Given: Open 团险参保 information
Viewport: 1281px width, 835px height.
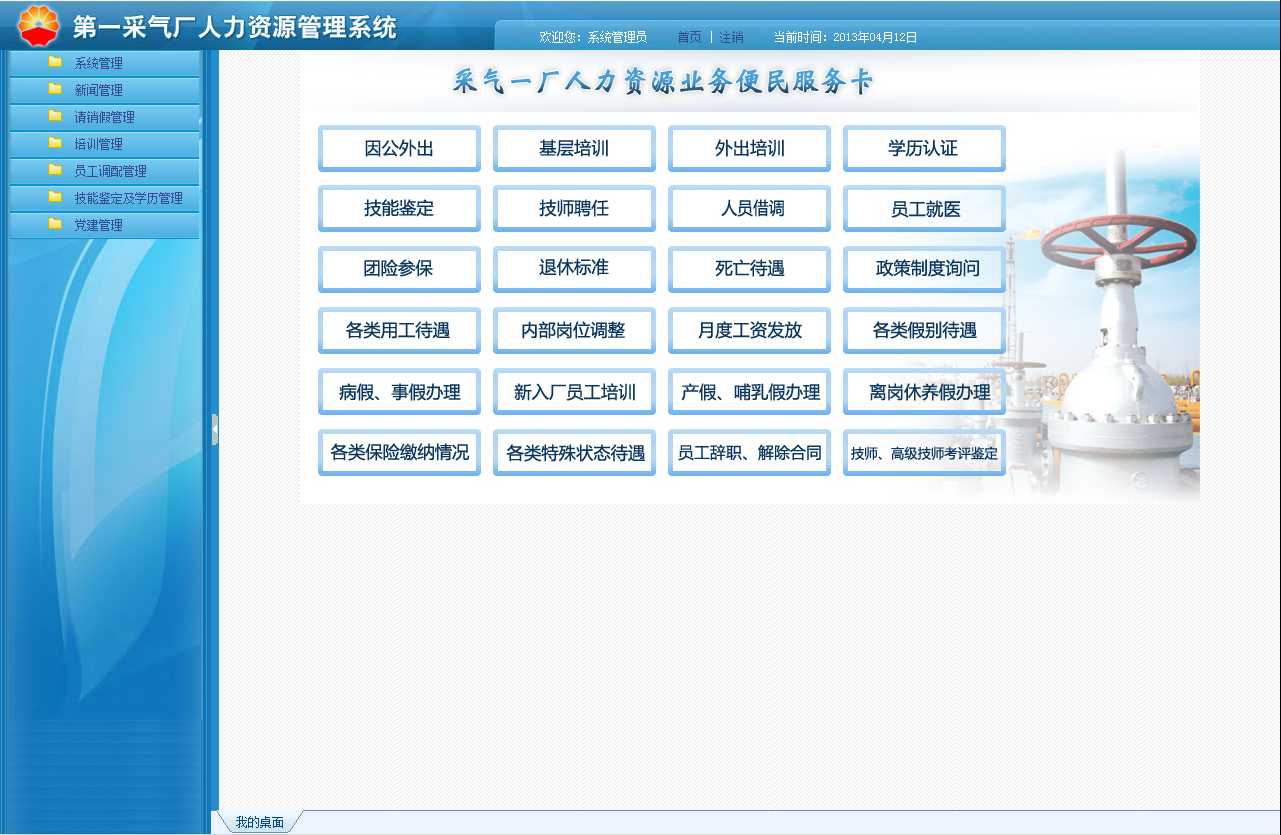Looking at the screenshot, I should (399, 270).
